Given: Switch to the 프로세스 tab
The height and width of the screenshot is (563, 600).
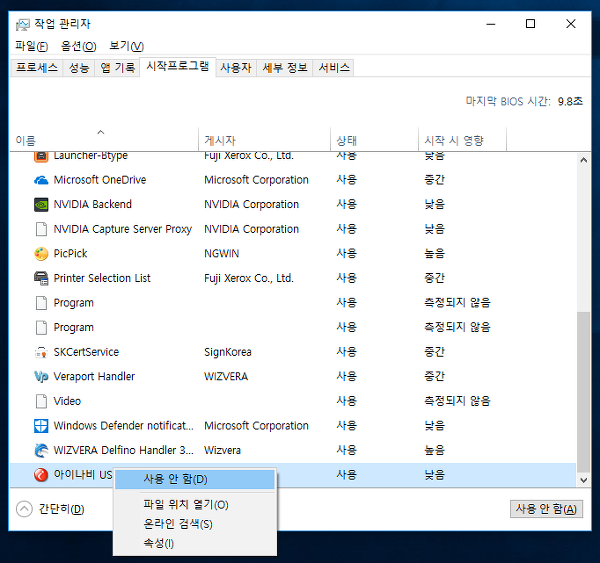Looking at the screenshot, I should tap(37, 68).
